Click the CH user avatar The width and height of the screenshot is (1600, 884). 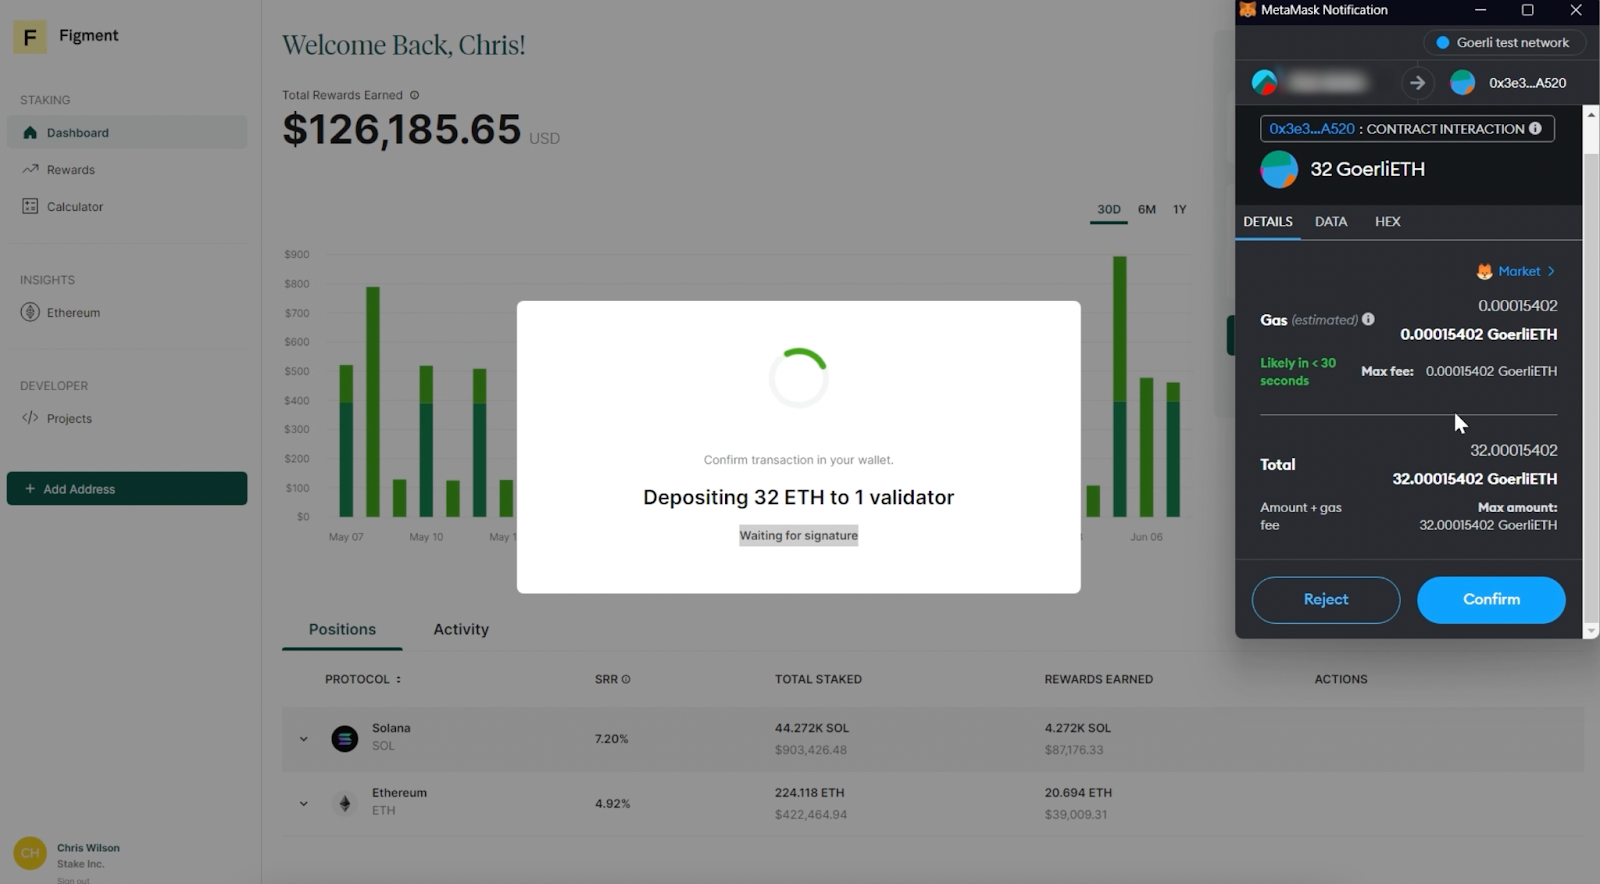[30, 853]
